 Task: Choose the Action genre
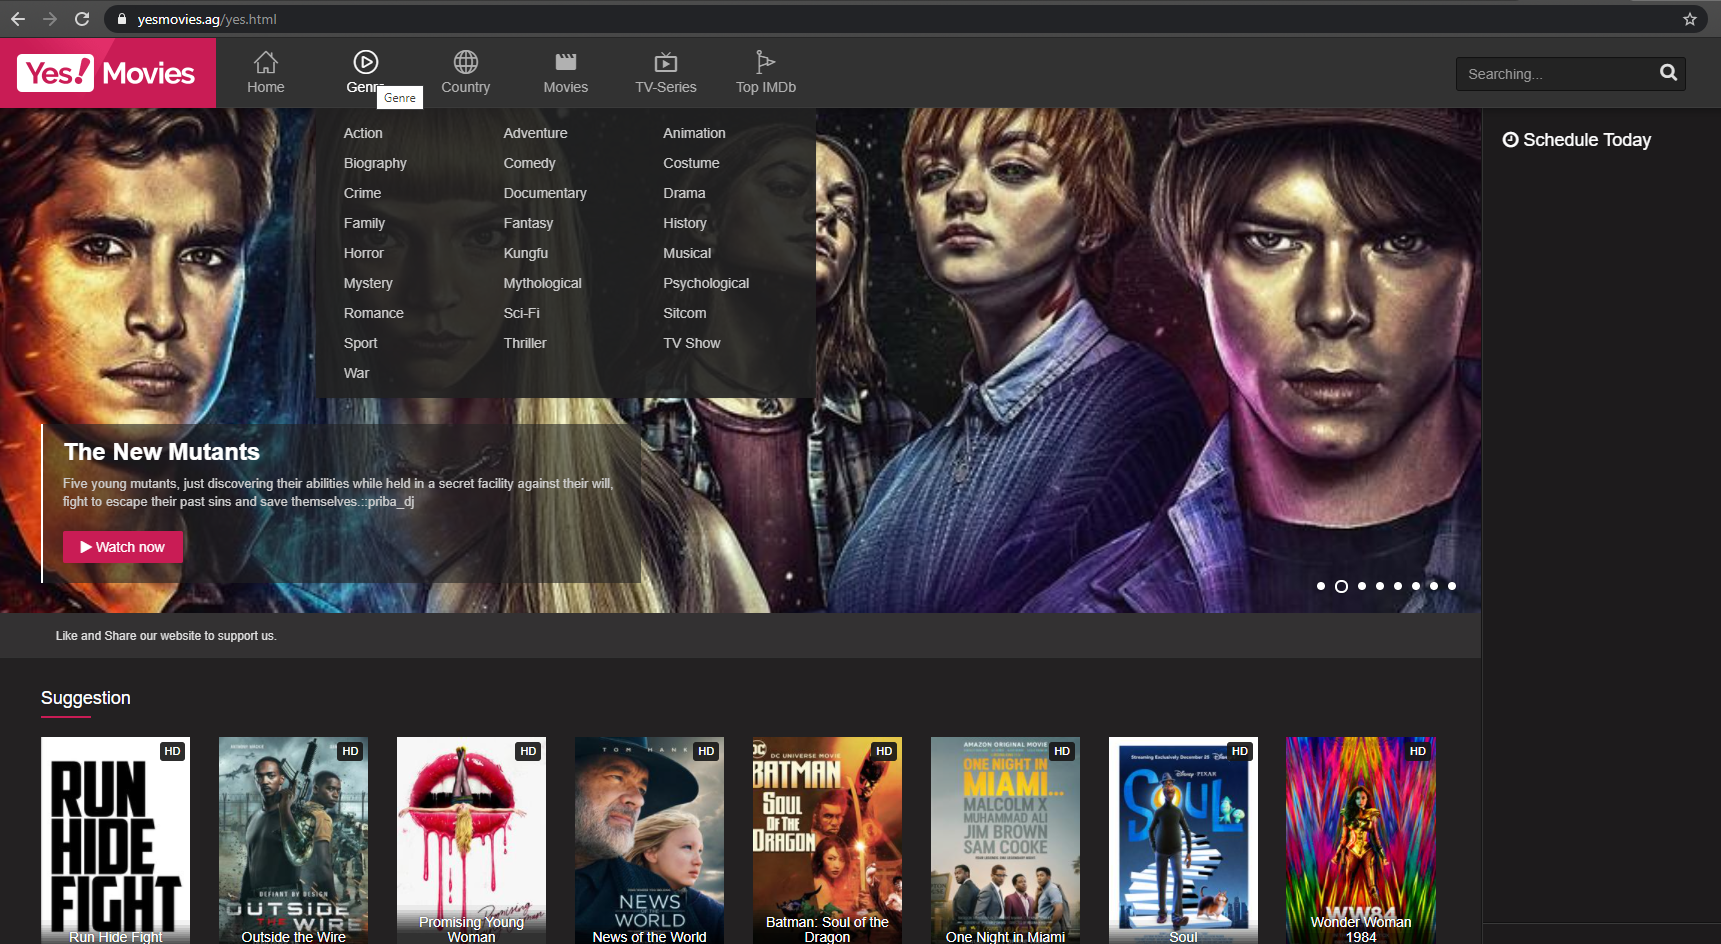click(363, 133)
